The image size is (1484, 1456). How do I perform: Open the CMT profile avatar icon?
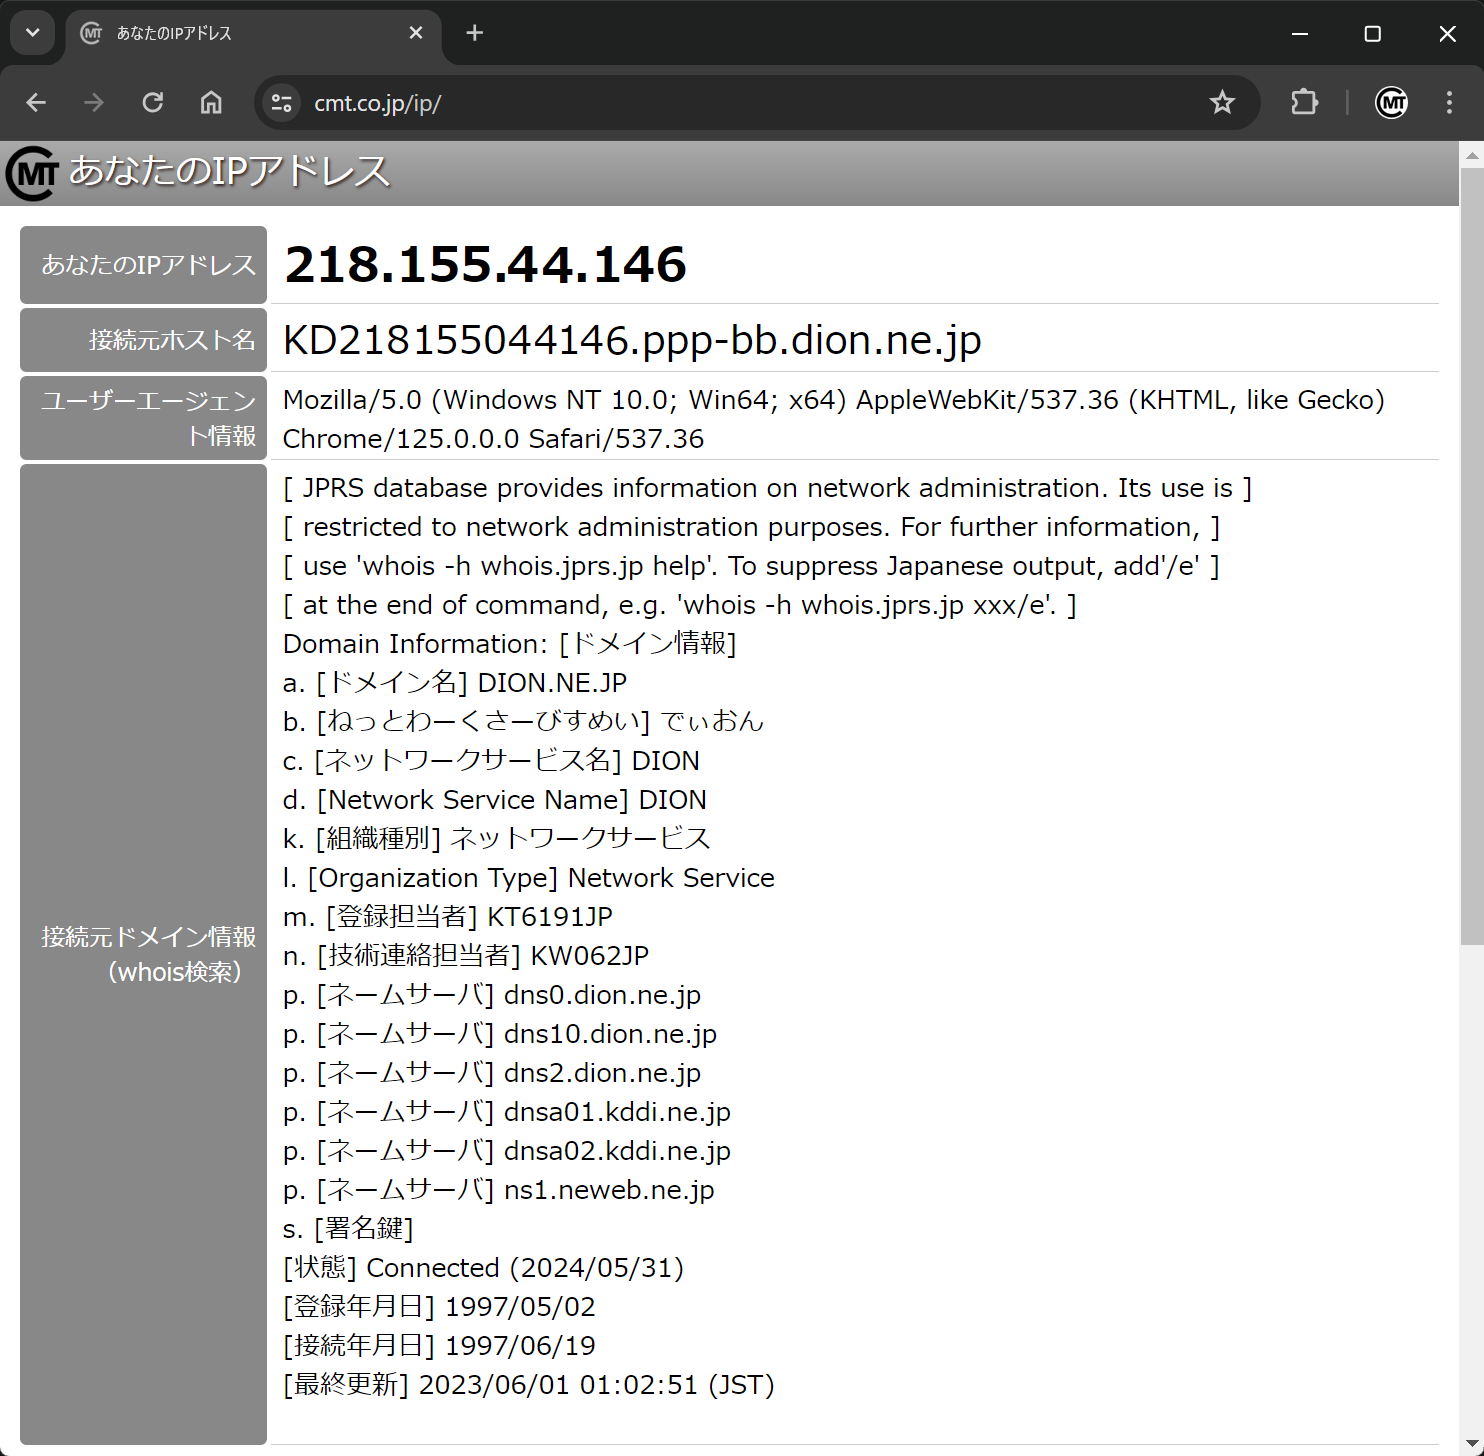tap(1392, 103)
